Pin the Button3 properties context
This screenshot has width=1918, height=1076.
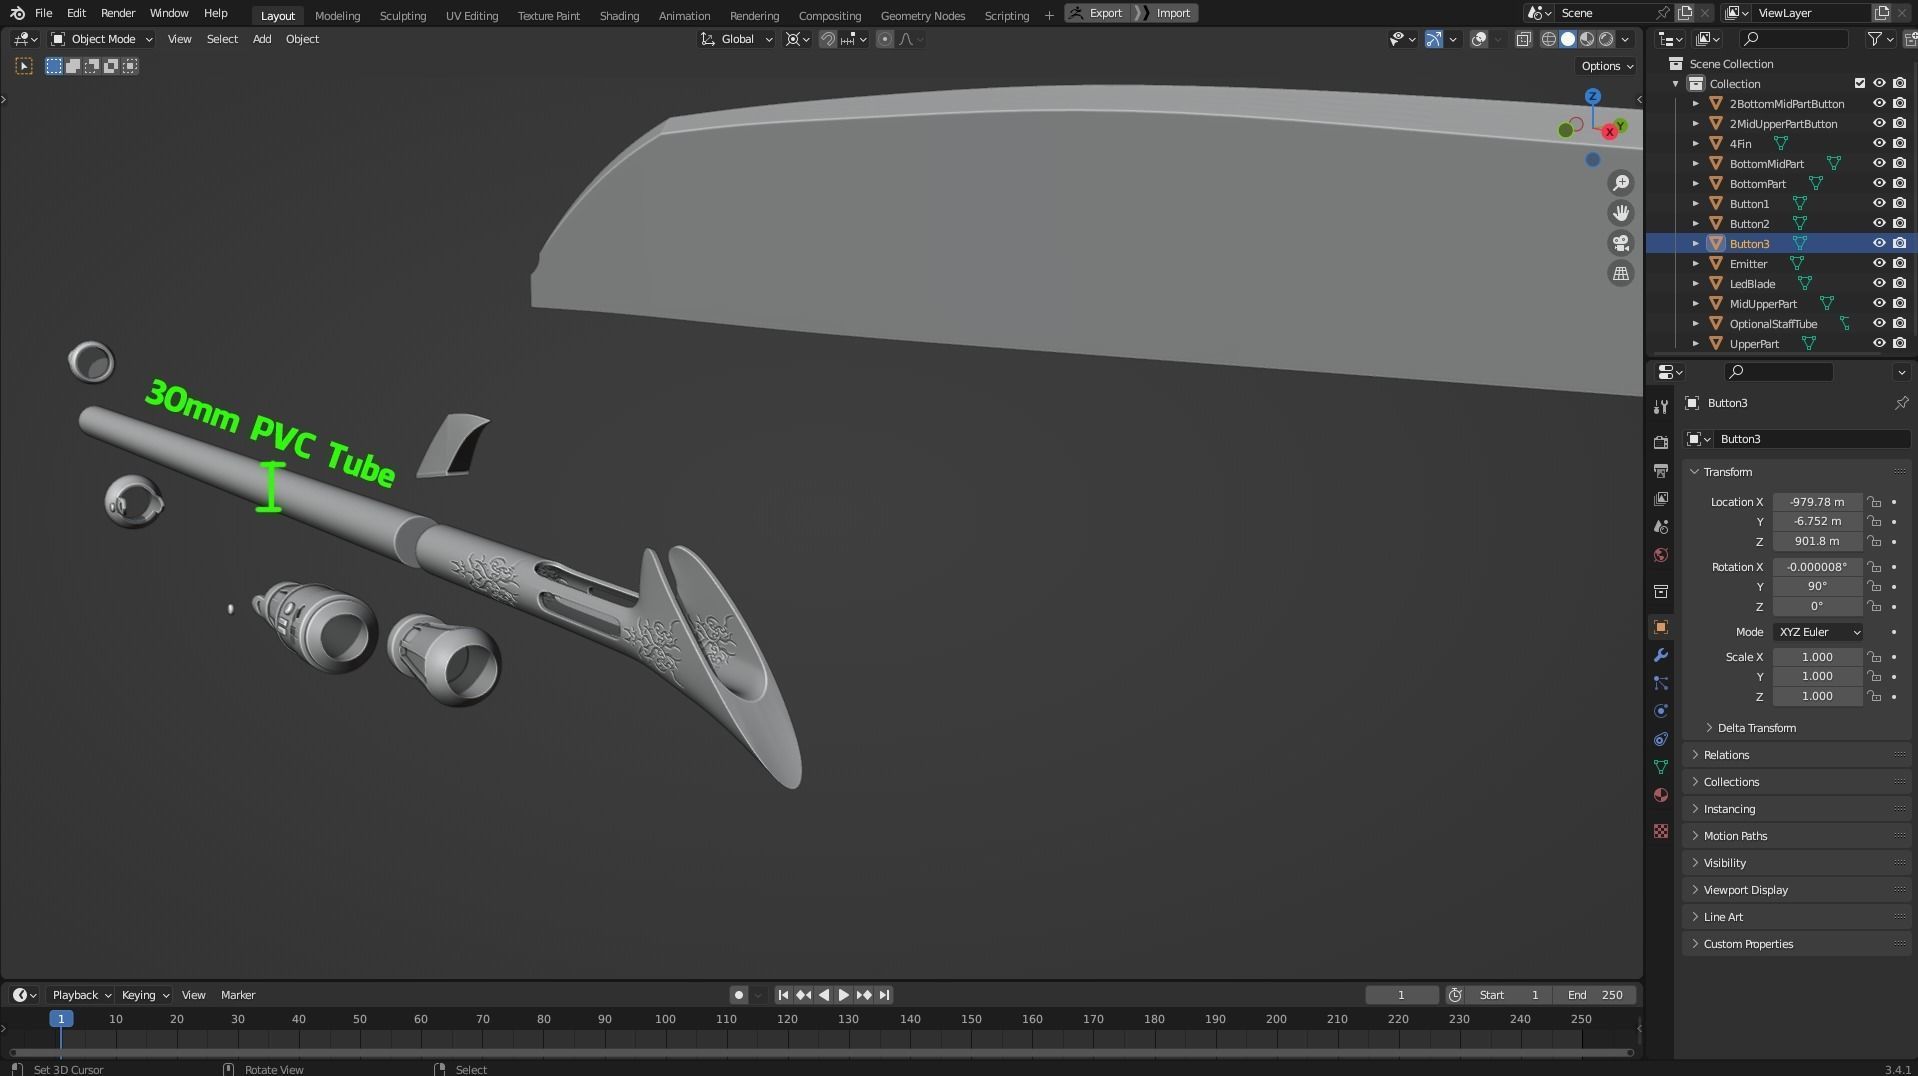(1901, 403)
